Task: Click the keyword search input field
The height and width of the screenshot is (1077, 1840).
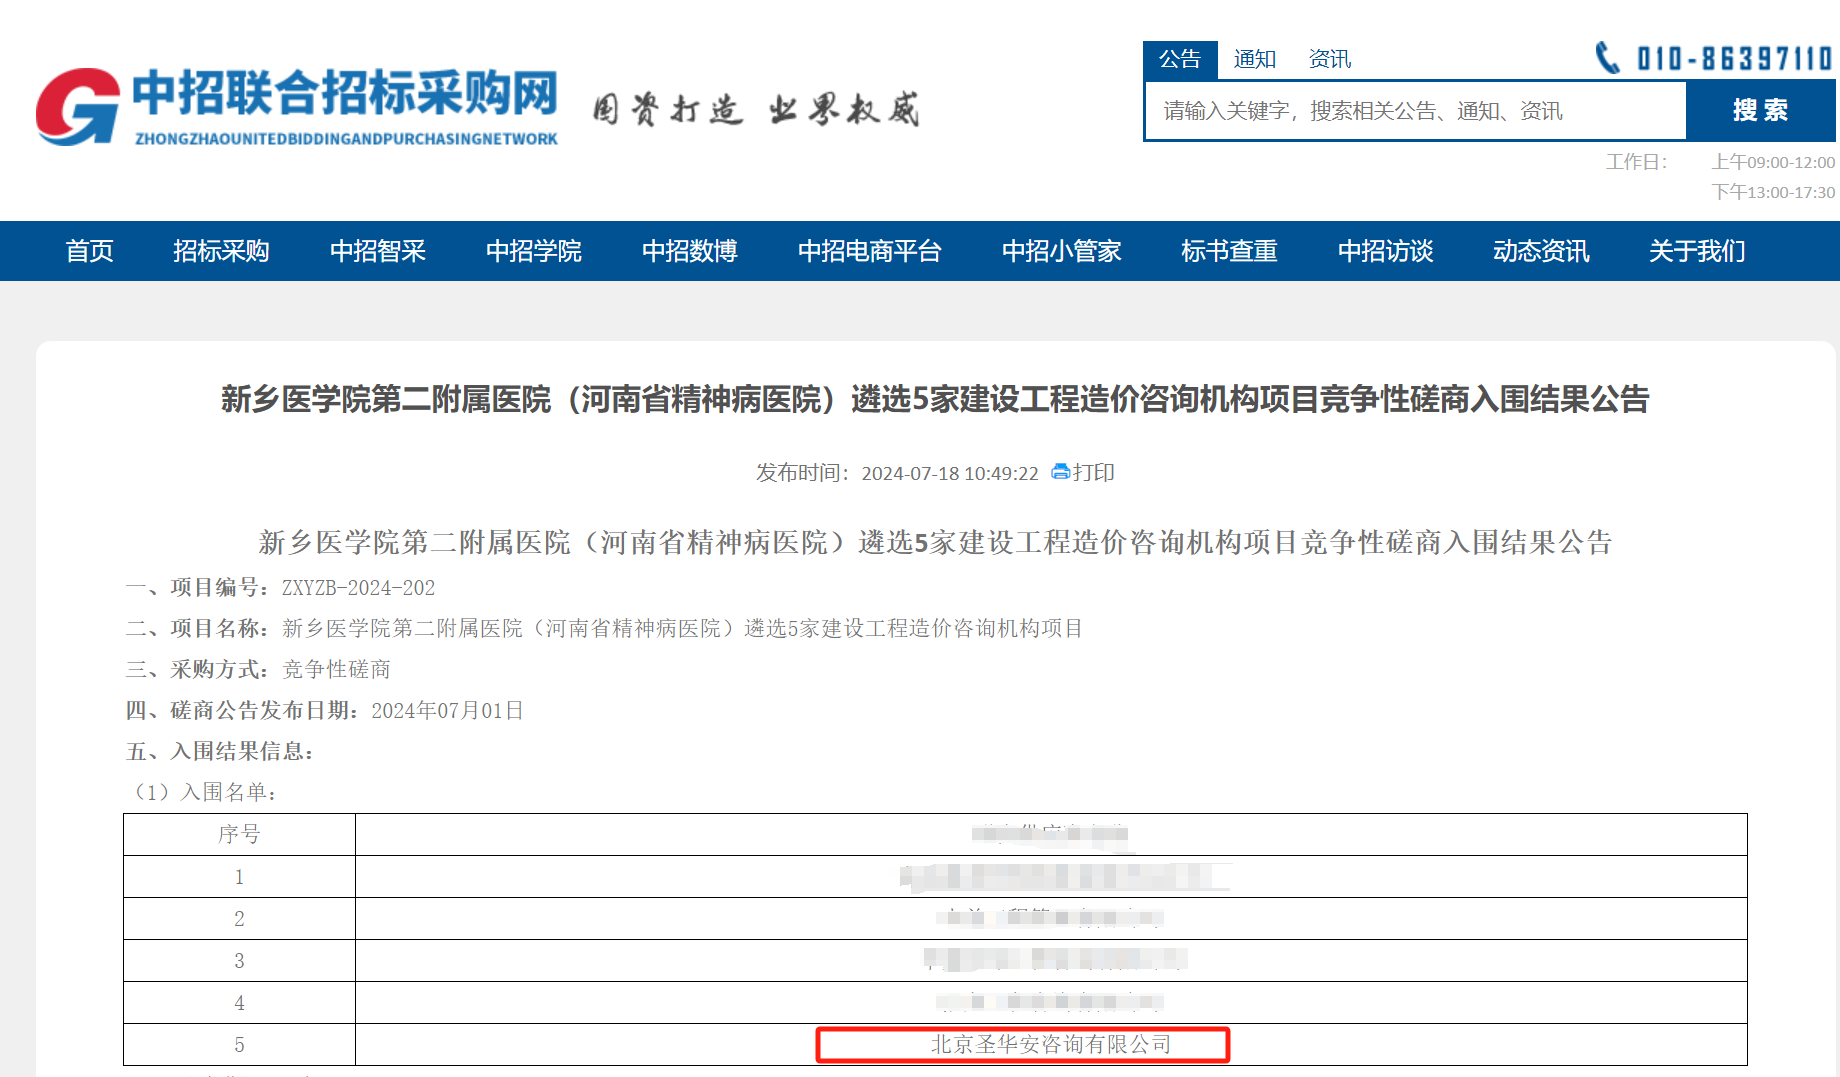Action: tap(1416, 110)
